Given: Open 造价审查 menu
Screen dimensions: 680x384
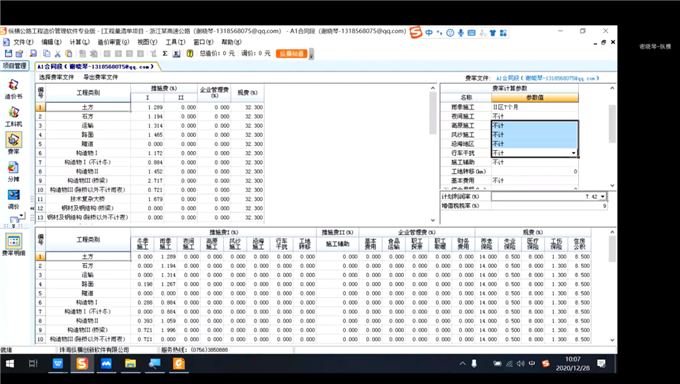Looking at the screenshot, I should [113, 42].
